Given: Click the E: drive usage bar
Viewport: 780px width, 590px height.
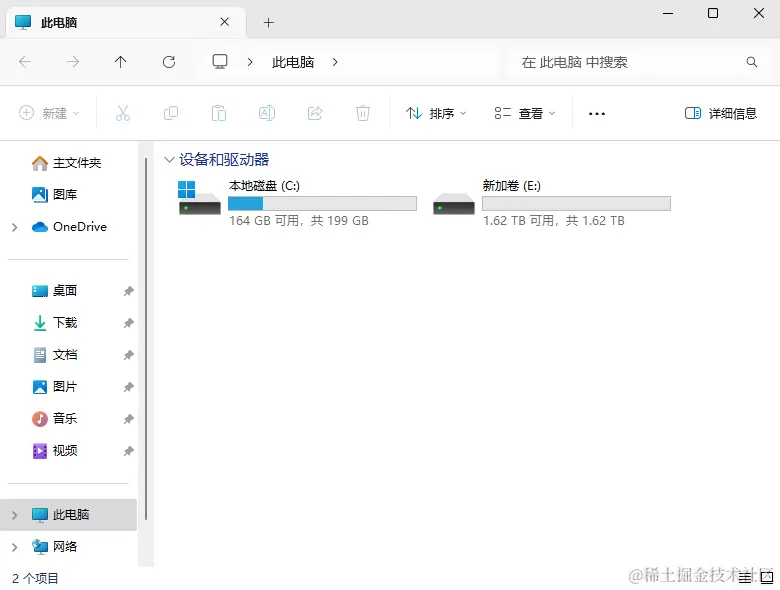Looking at the screenshot, I should pos(577,203).
